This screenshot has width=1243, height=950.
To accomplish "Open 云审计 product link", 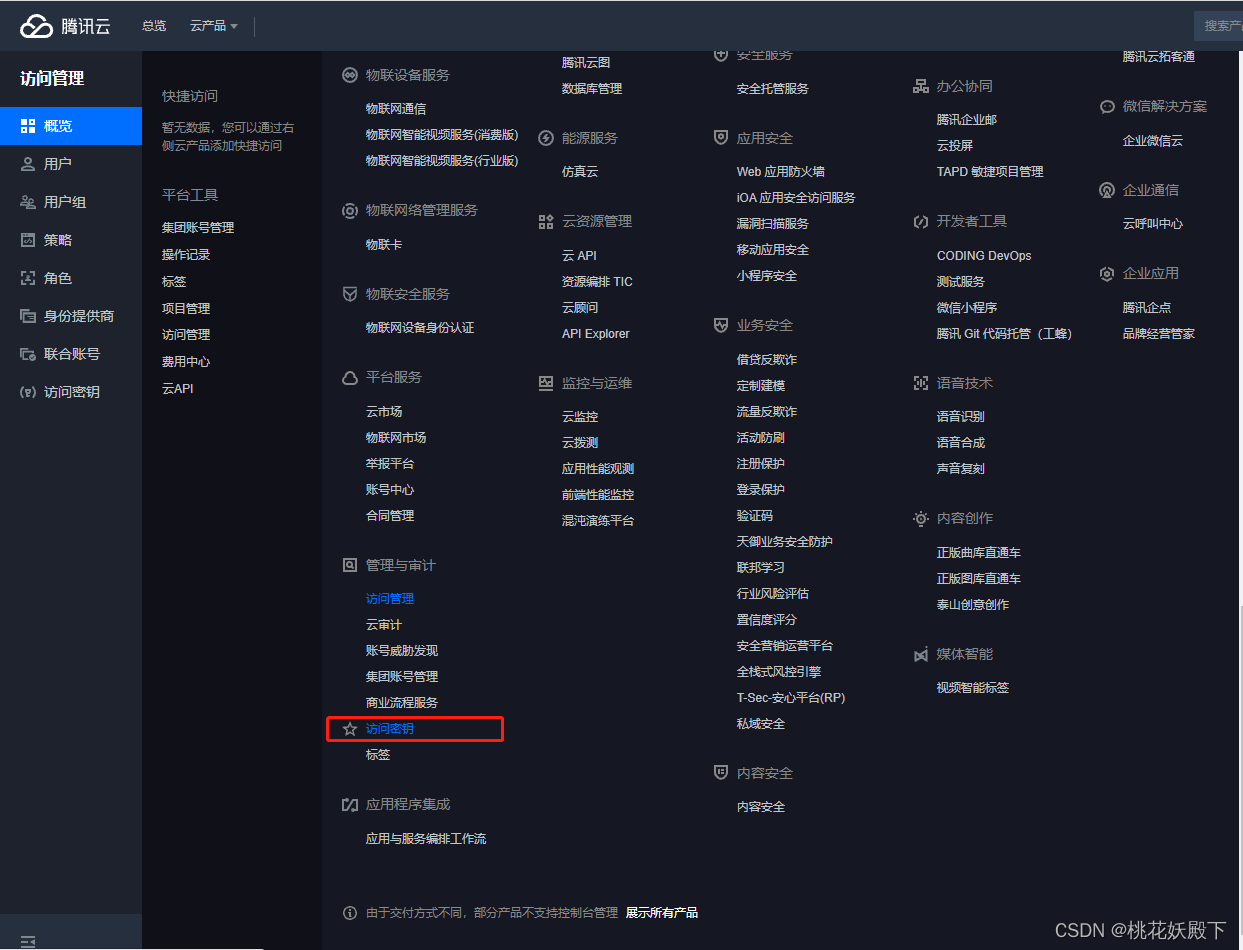I will point(384,625).
